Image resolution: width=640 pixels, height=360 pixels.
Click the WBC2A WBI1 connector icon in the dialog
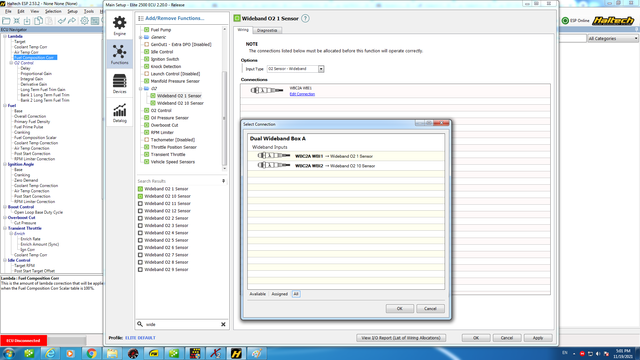point(273,156)
